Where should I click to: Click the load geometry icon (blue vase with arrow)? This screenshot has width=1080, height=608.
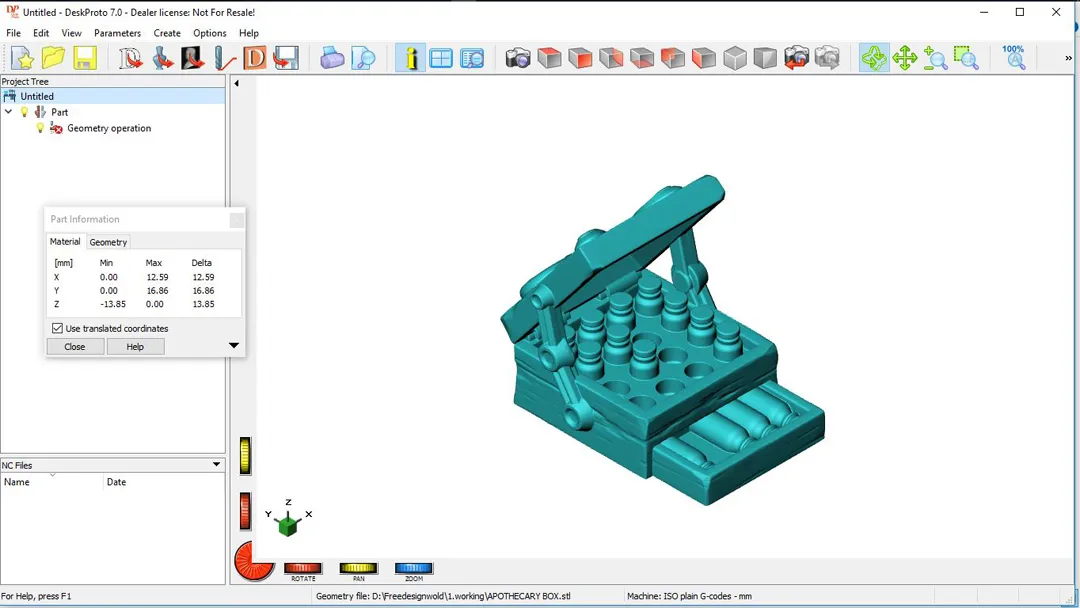click(162, 58)
